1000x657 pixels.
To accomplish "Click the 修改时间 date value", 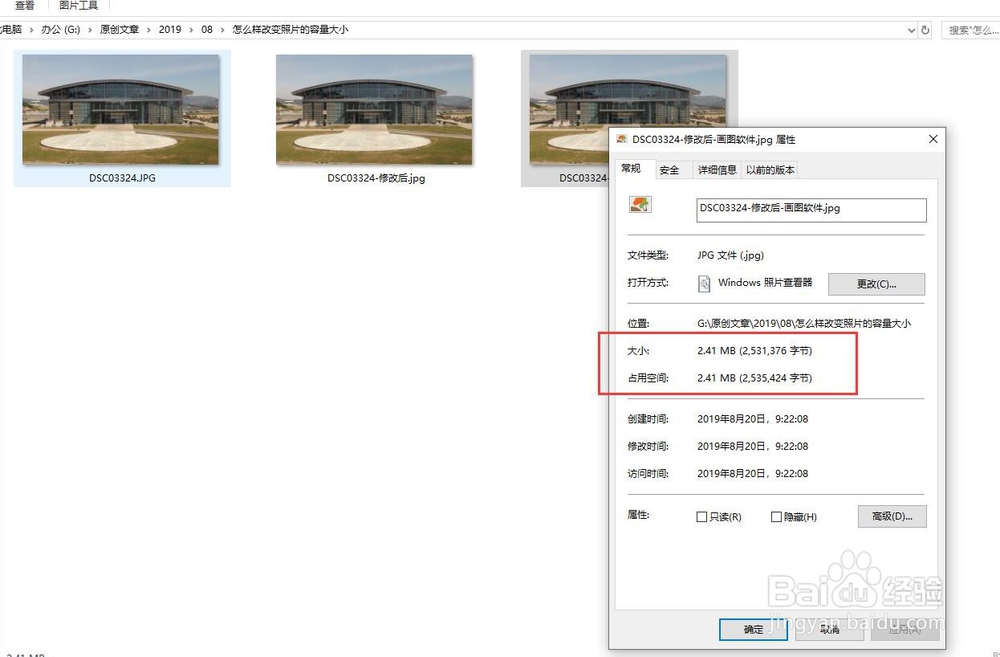I will pos(753,447).
